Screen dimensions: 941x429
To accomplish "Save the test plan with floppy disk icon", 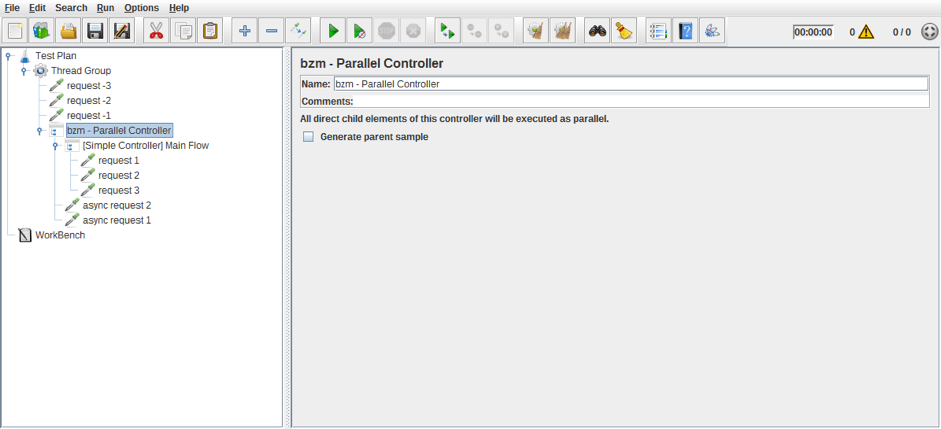I will [95, 31].
